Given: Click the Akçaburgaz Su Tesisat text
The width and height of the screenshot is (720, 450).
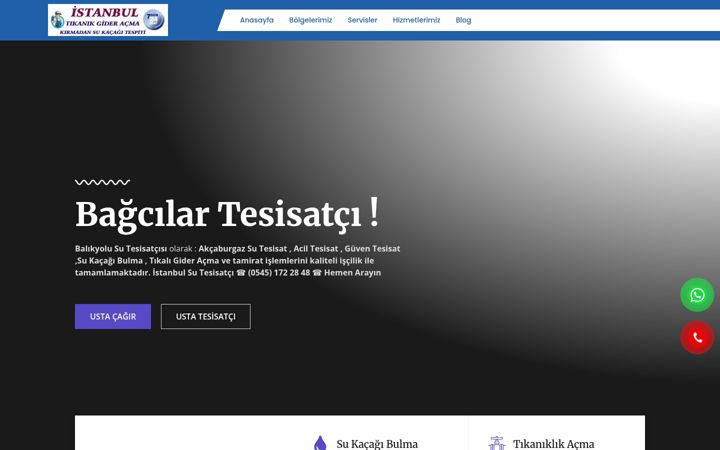Looking at the screenshot, I should point(242,248).
